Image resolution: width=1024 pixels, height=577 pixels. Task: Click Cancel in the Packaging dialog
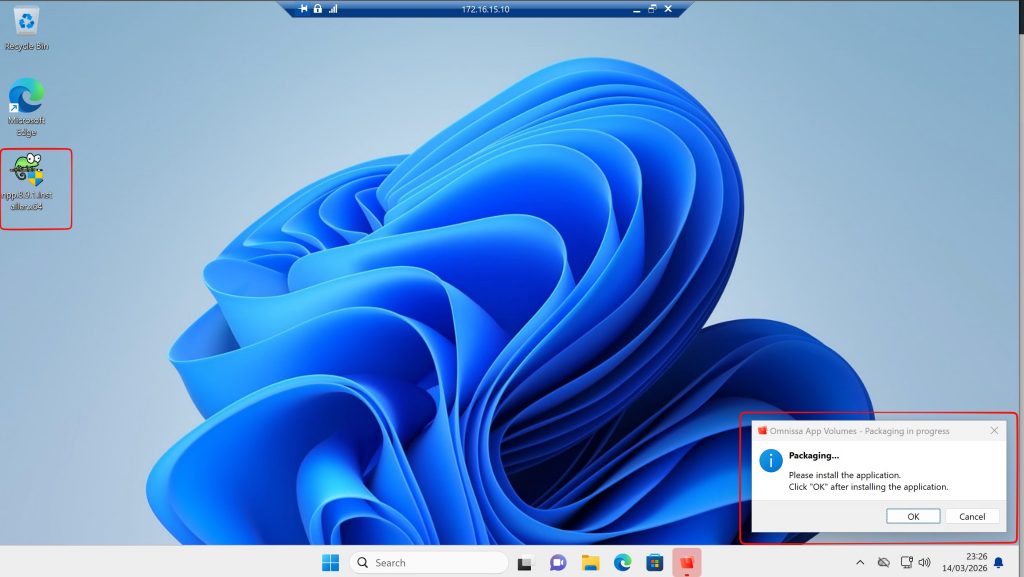972,516
